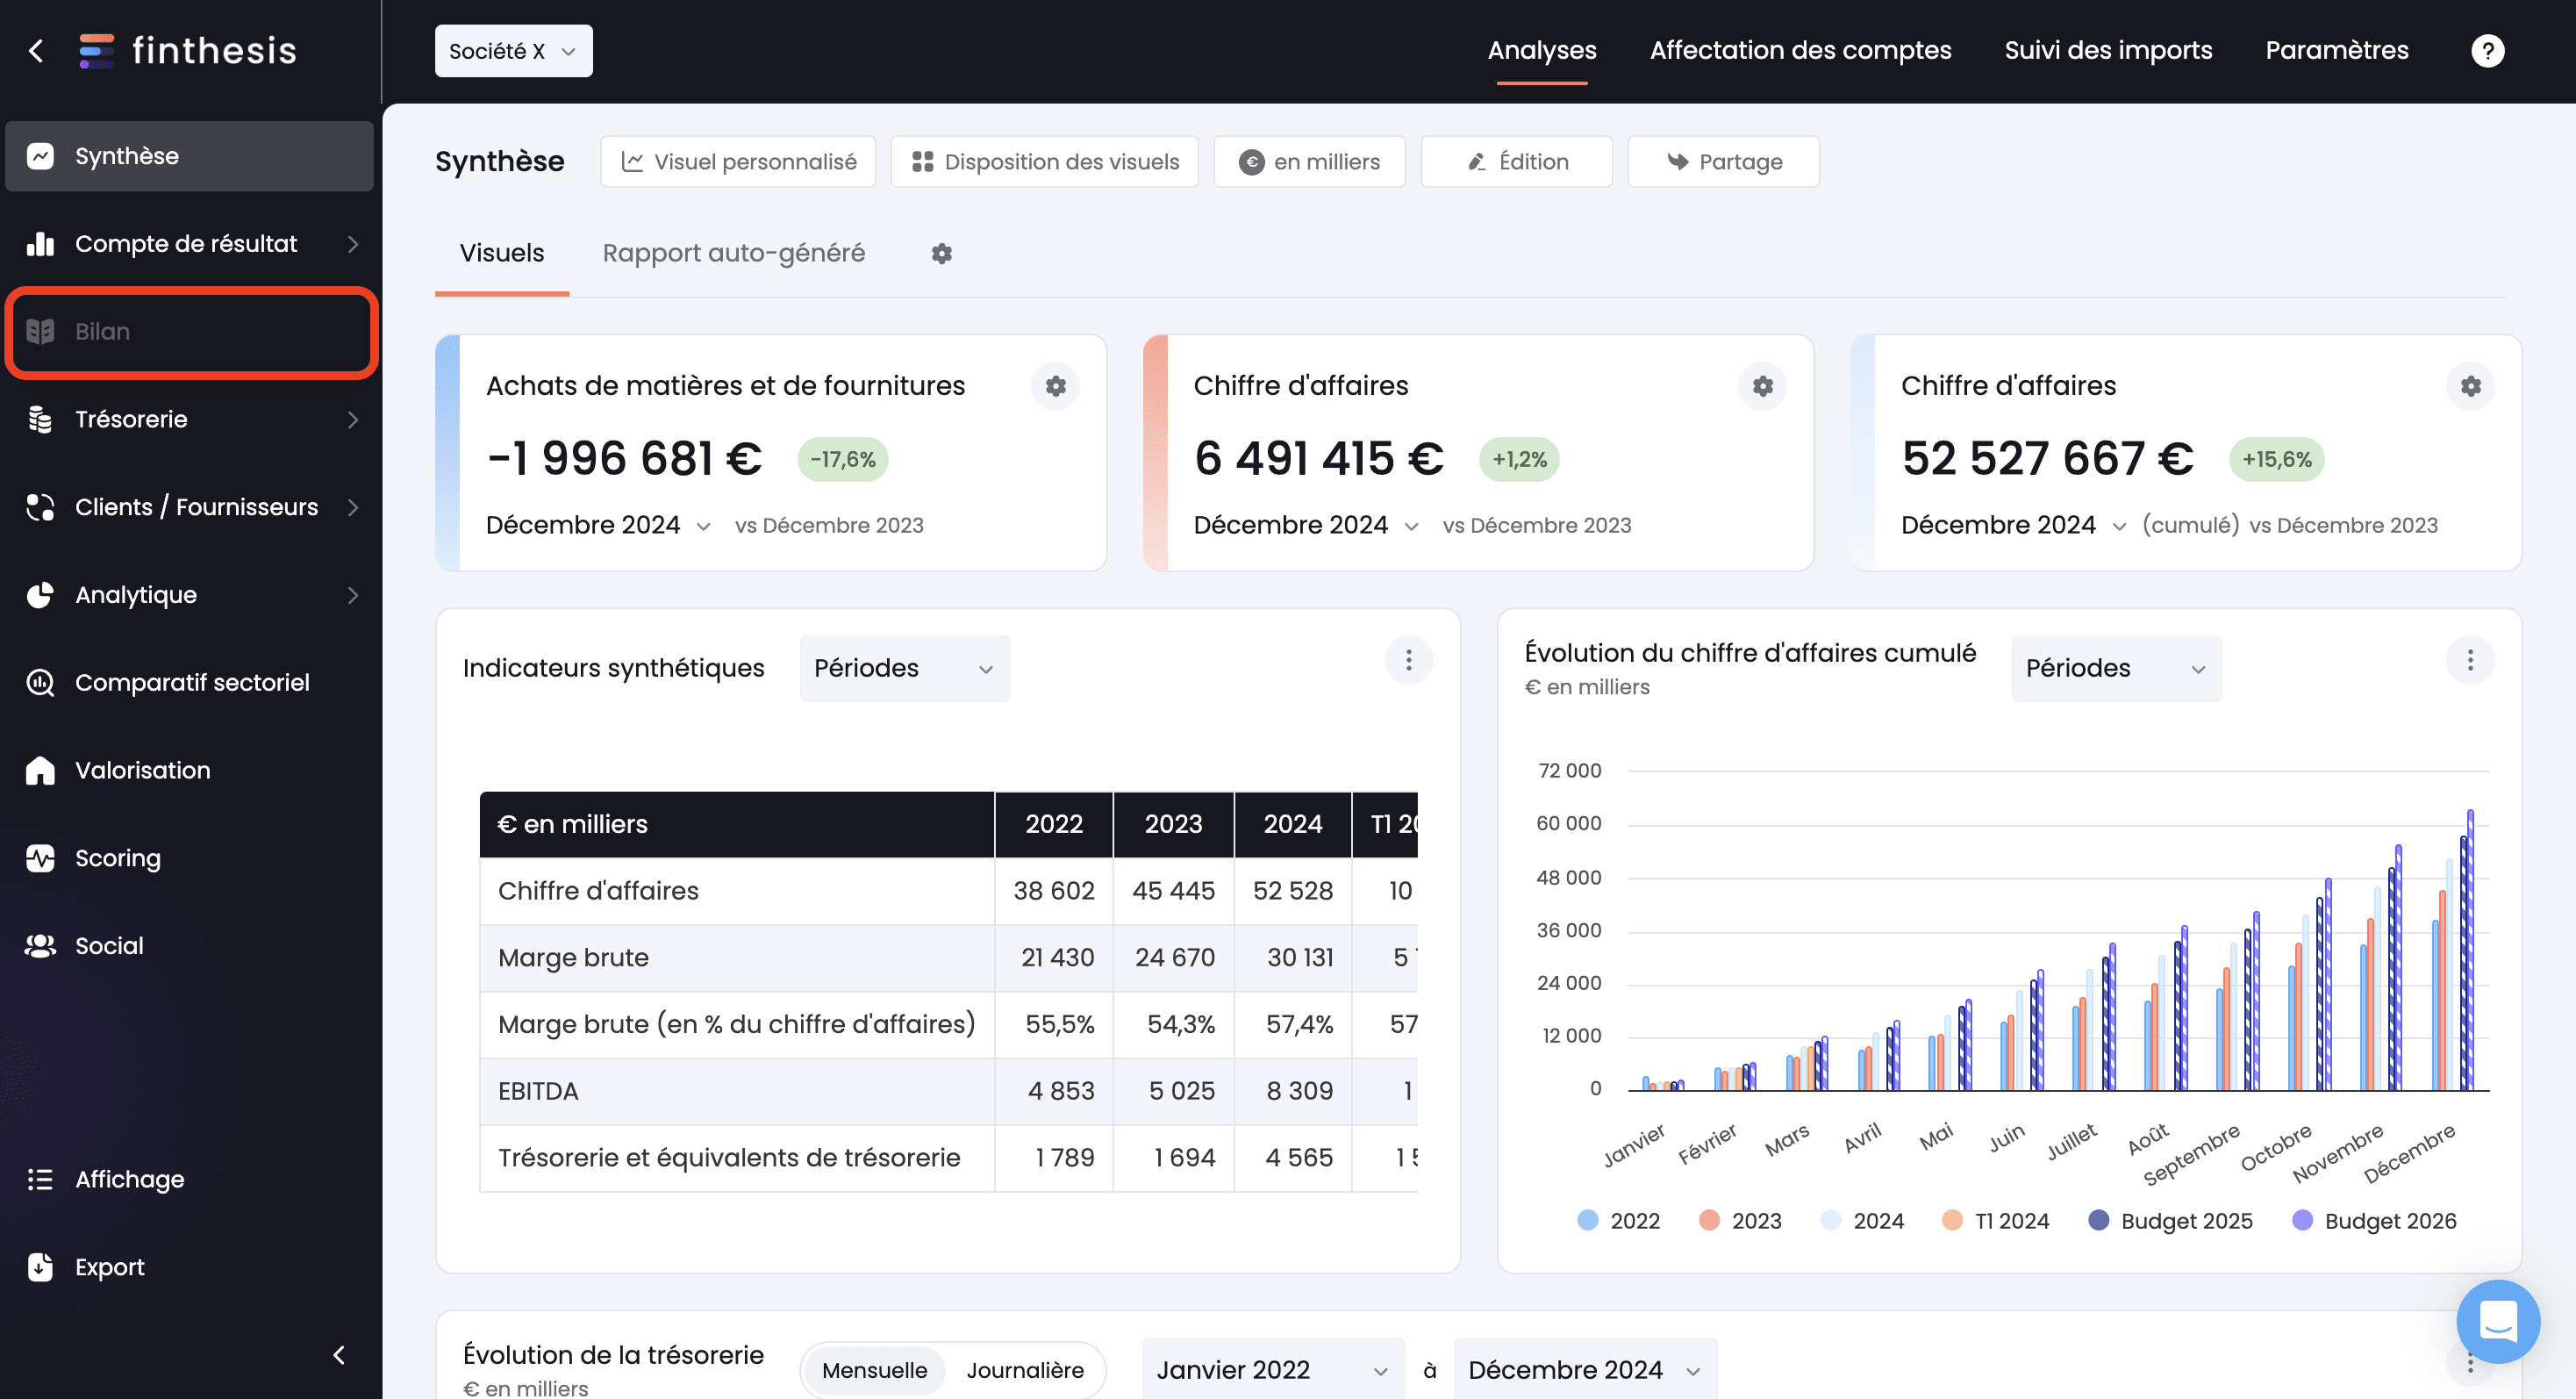Open three-dot menu of Évolution du chiffre d'affaires cumulé
The image size is (2576, 1399).
[2470, 660]
